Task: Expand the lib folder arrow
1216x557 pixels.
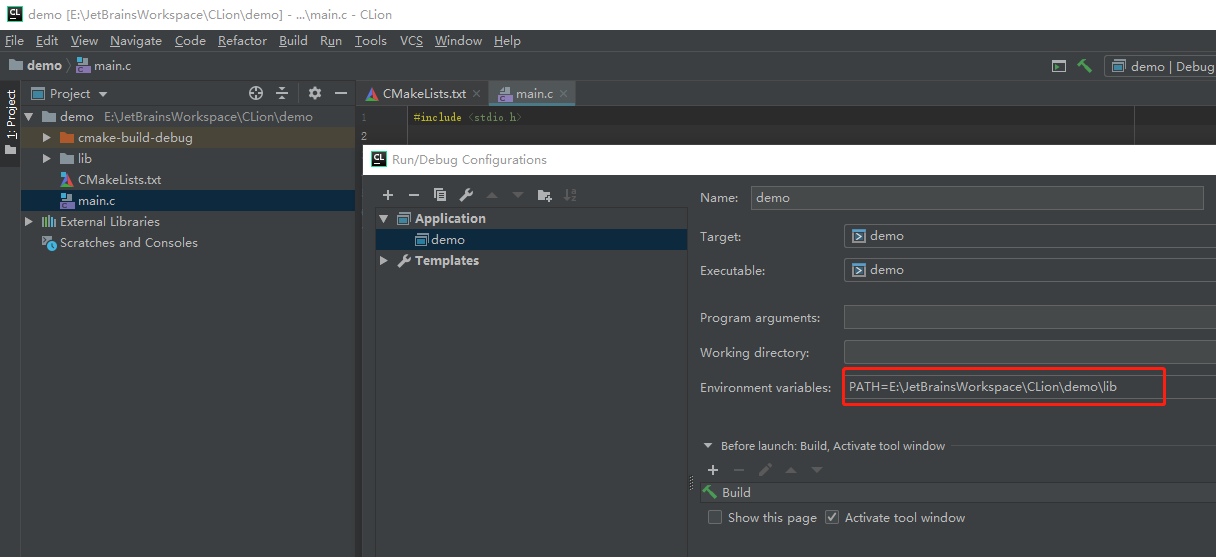Action: pos(46,158)
